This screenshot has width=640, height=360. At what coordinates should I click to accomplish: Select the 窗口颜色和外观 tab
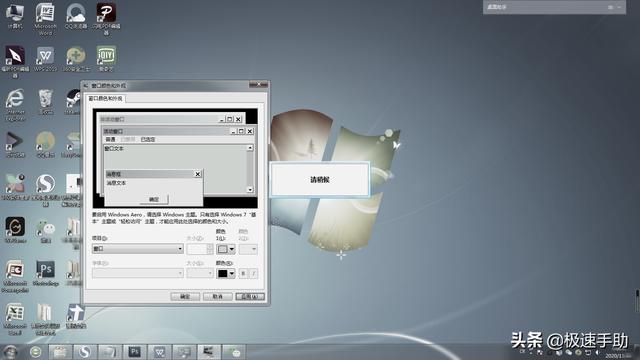(x=105, y=98)
